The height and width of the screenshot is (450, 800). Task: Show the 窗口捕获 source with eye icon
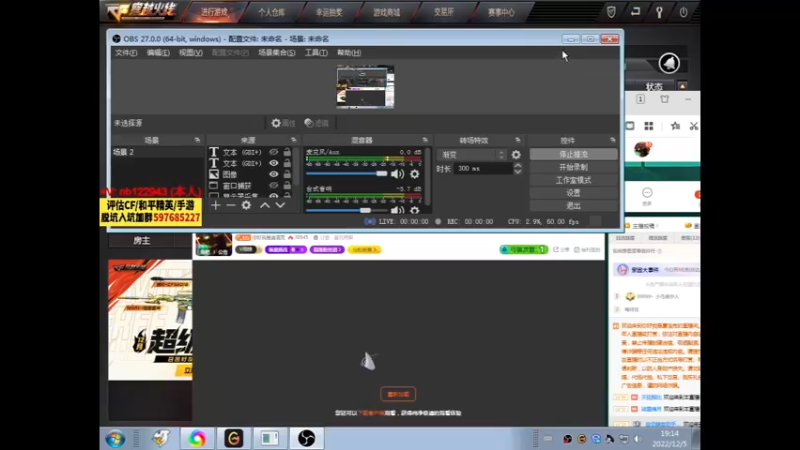point(274,186)
